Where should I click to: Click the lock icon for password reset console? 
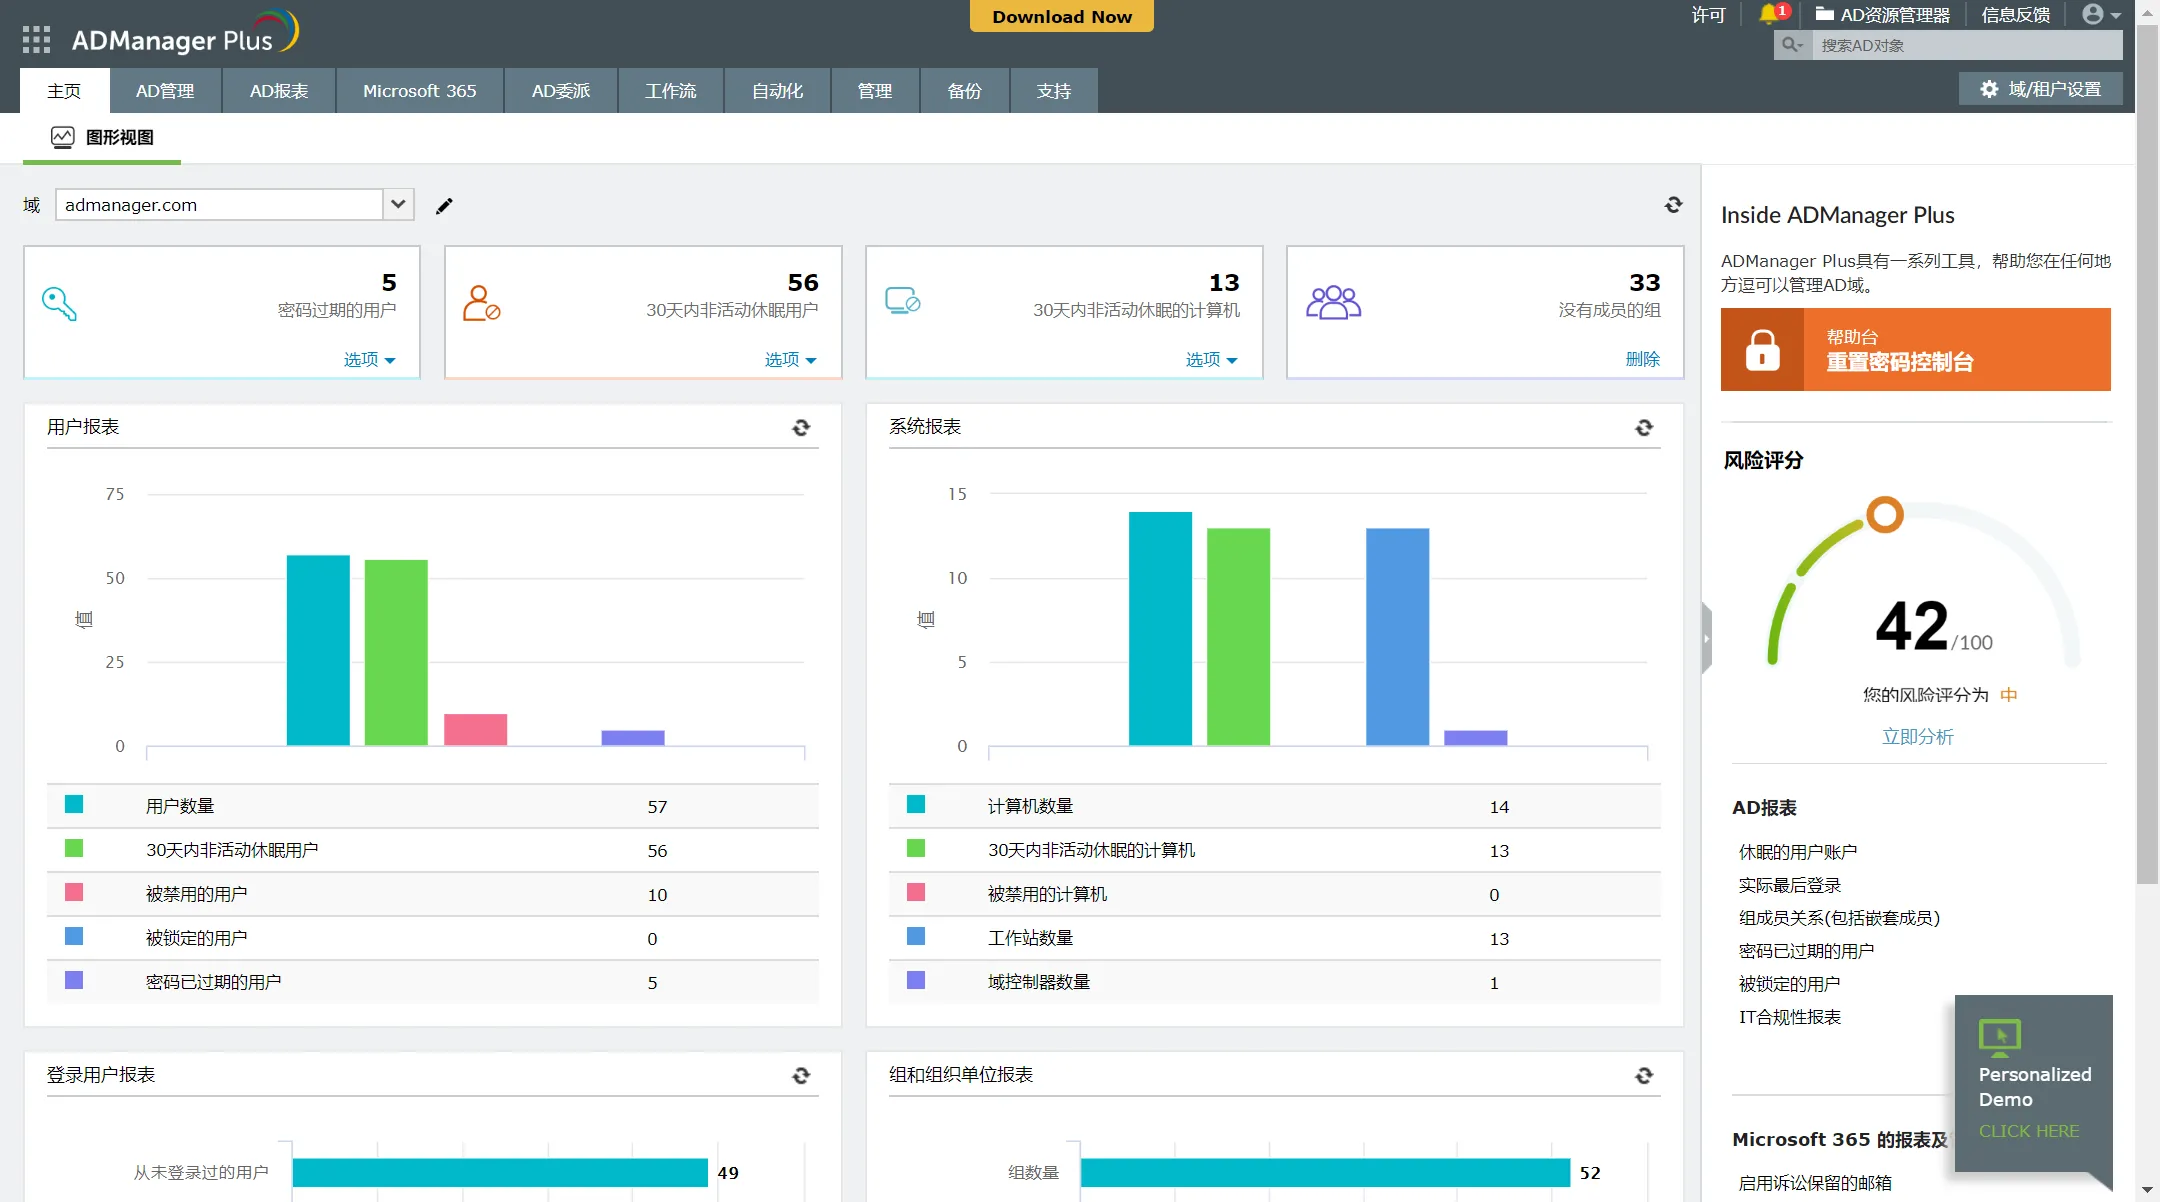point(1762,350)
